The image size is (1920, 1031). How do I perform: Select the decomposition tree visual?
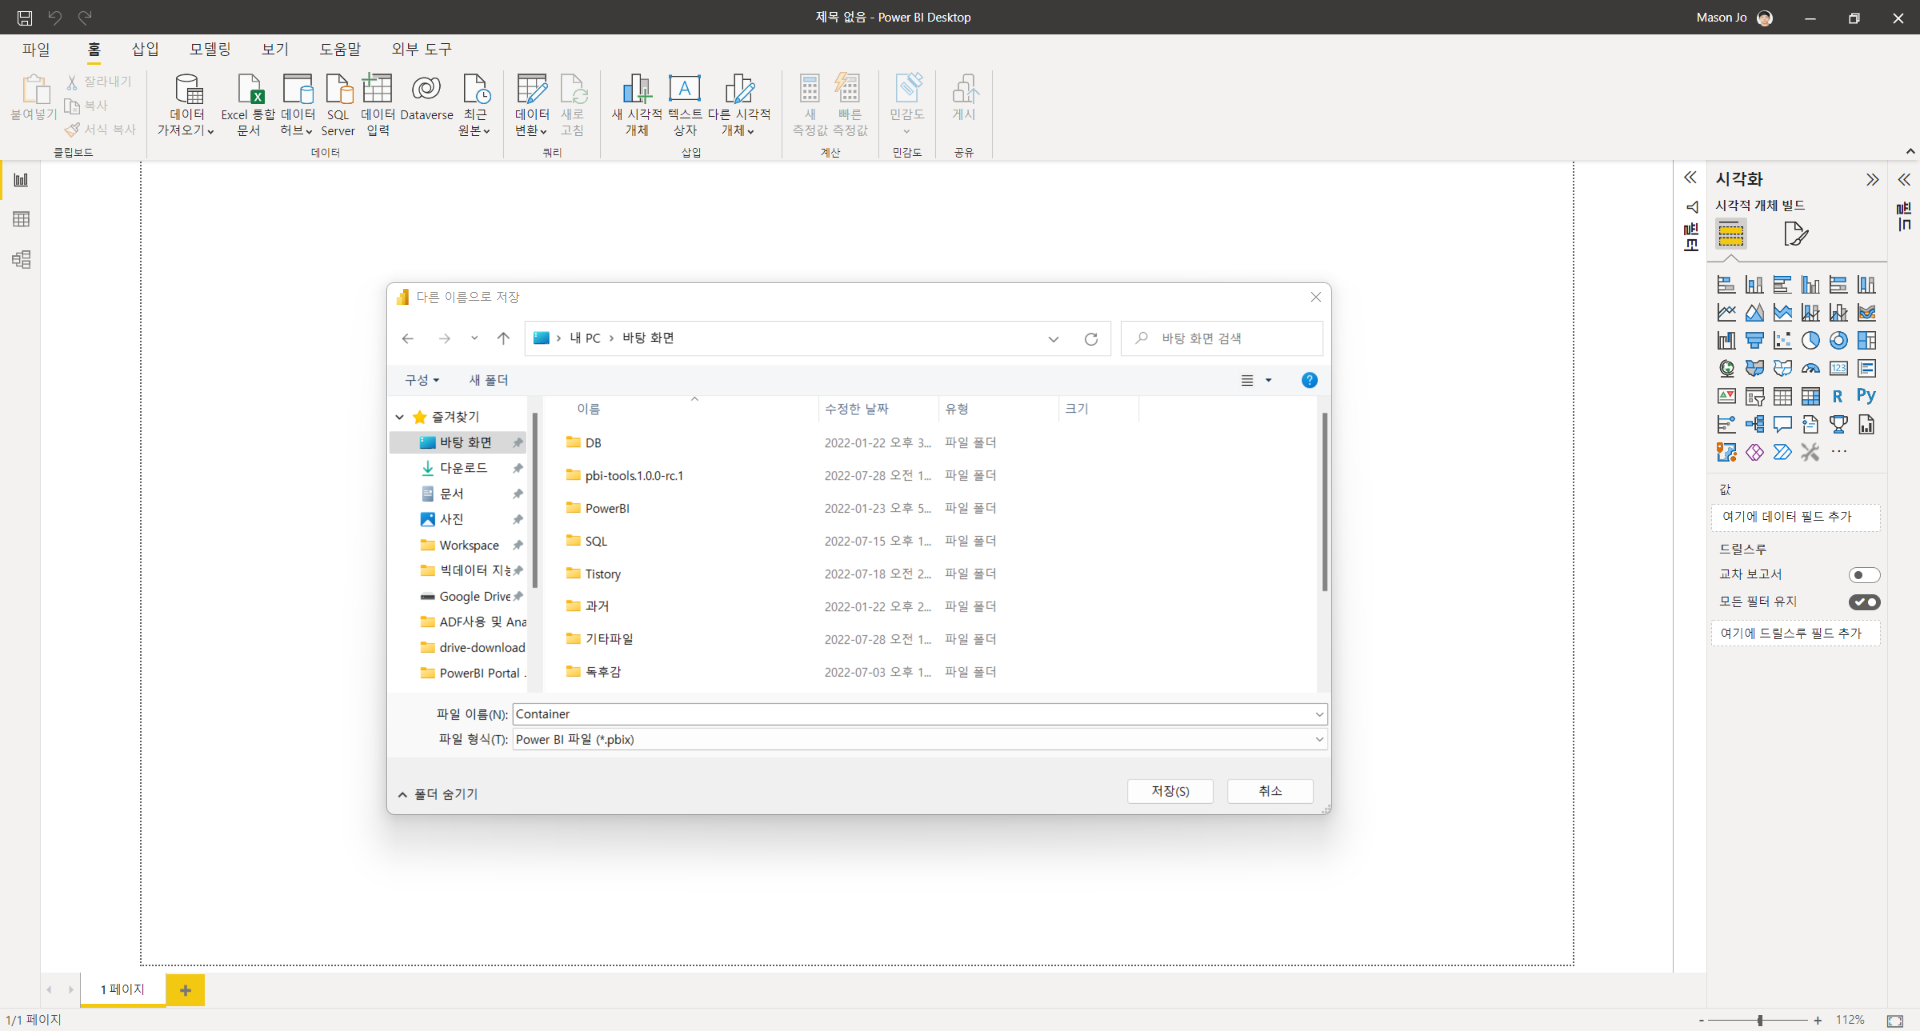pos(1754,425)
